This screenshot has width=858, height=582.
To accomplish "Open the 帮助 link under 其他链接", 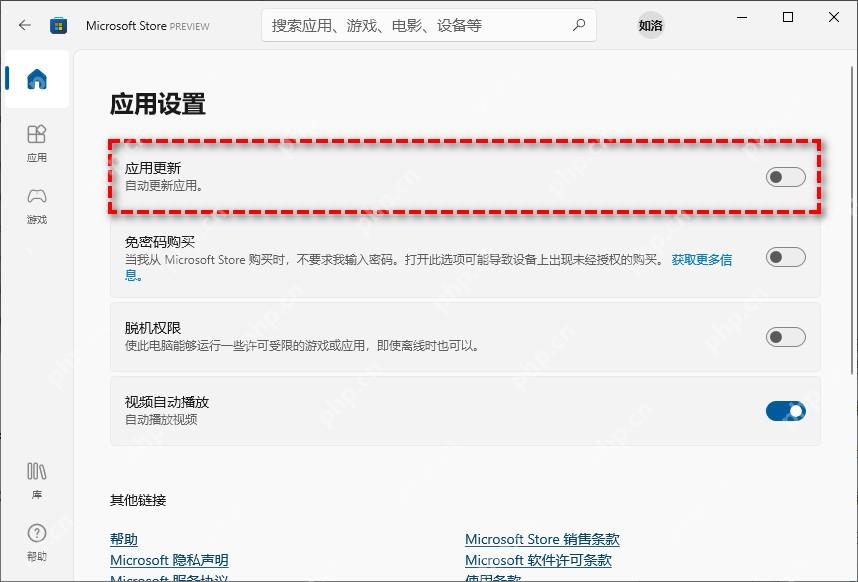I will coord(124,539).
